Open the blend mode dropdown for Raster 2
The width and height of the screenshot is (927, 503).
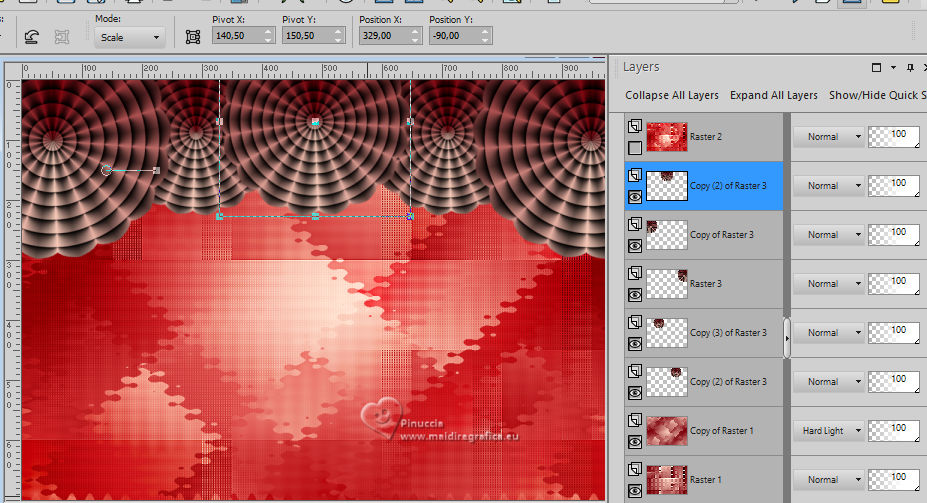point(827,137)
